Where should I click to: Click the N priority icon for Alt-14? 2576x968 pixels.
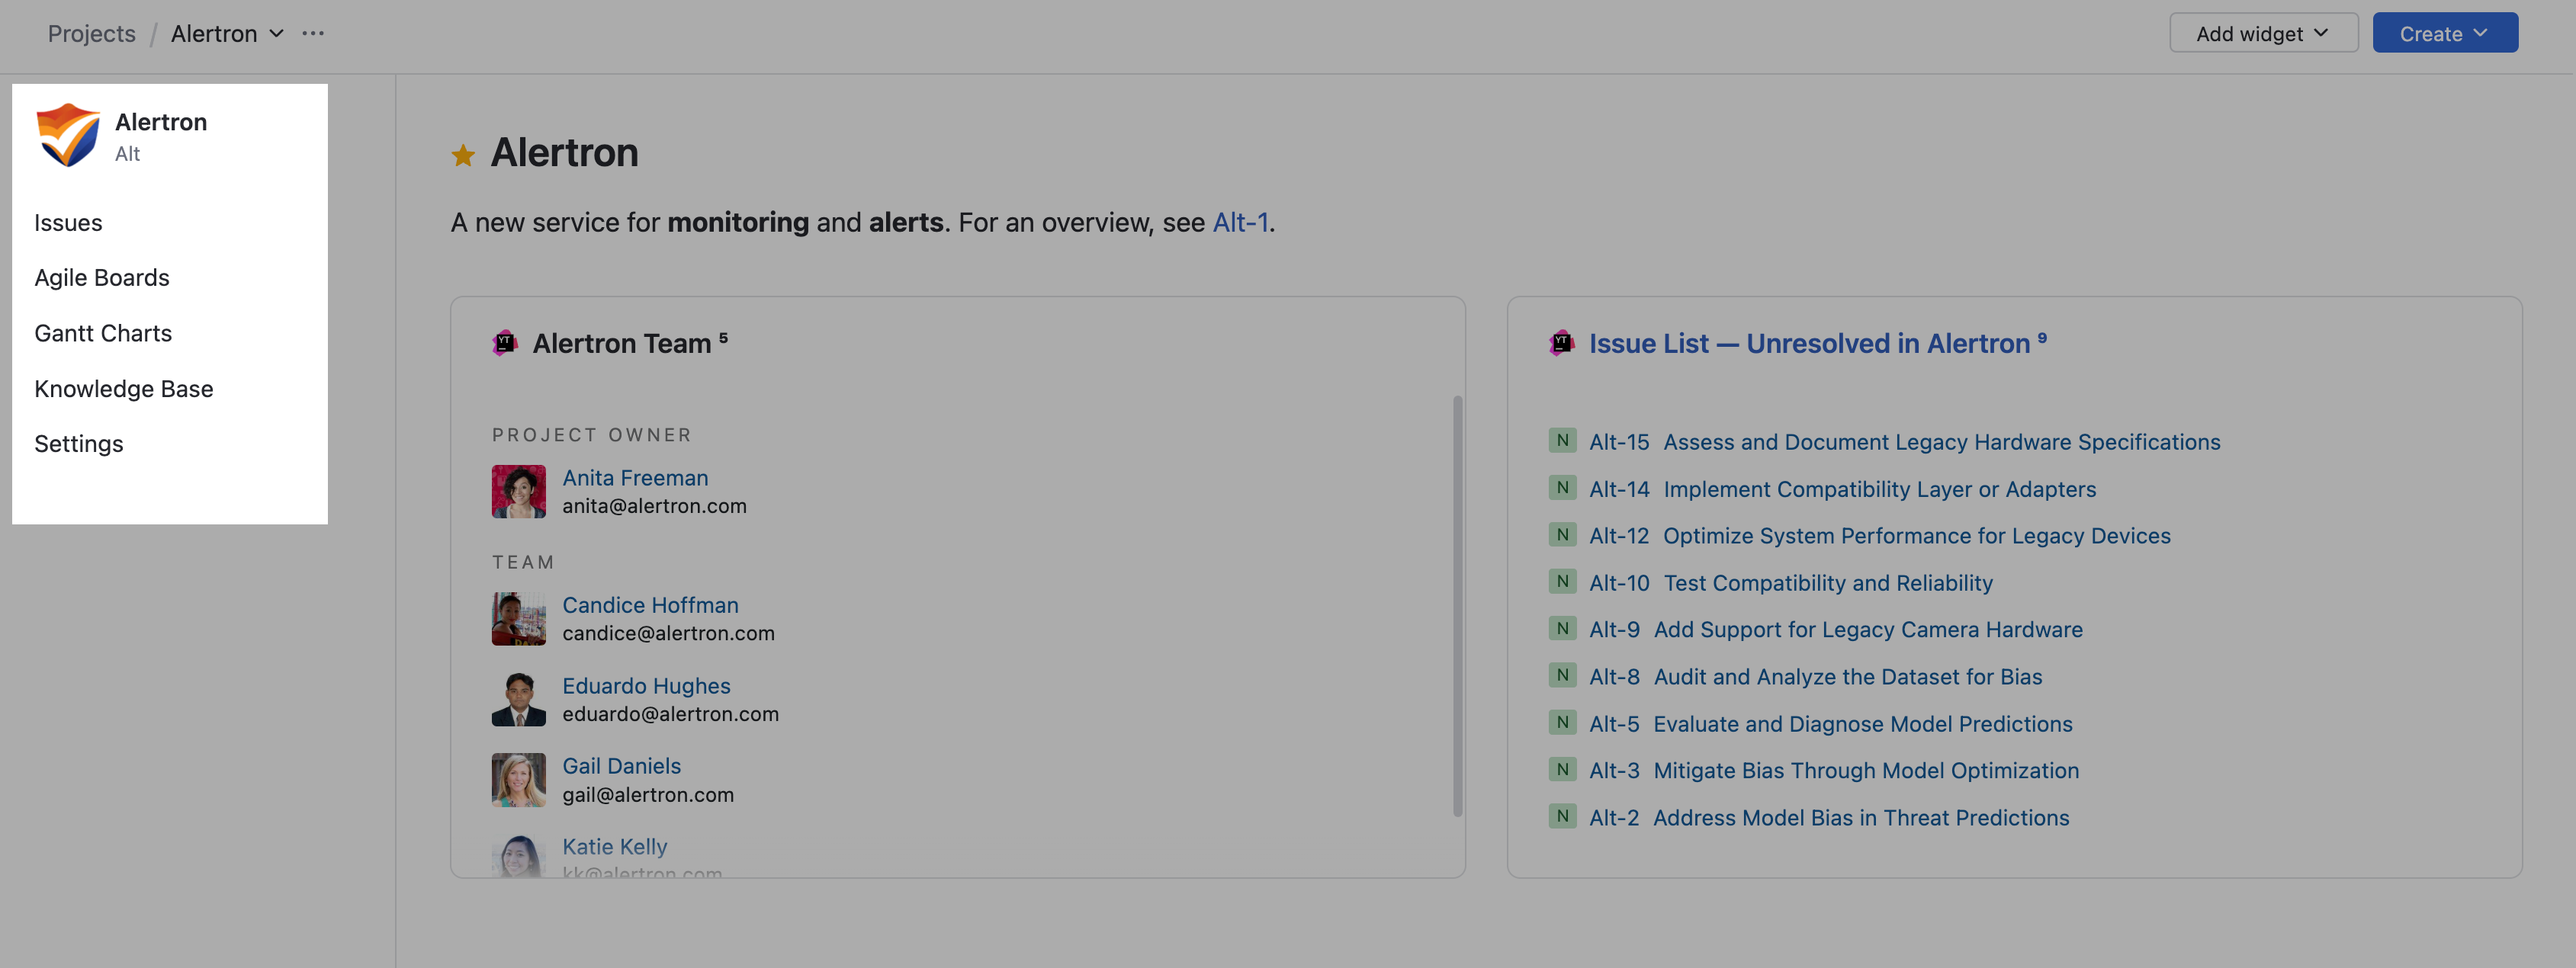1563,488
